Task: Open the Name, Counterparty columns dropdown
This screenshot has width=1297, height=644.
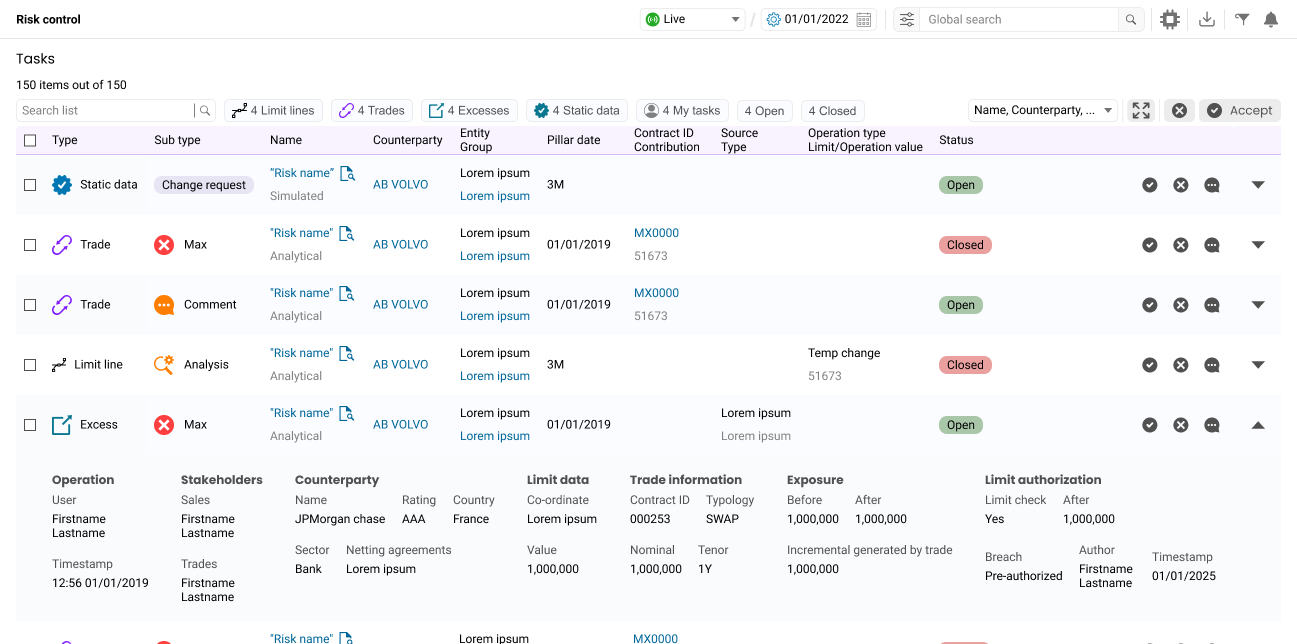Action: [x=1043, y=111]
